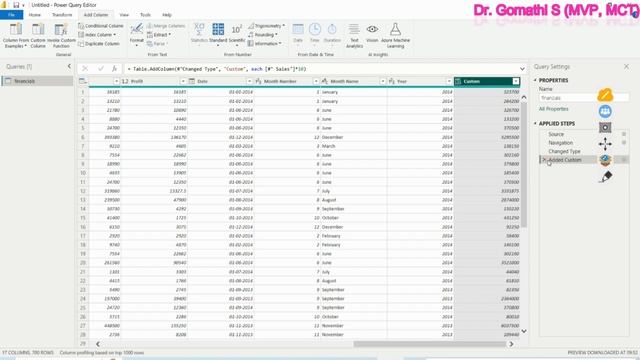The image size is (640, 360).
Task: Select the financials query
Action: [x=37, y=81]
